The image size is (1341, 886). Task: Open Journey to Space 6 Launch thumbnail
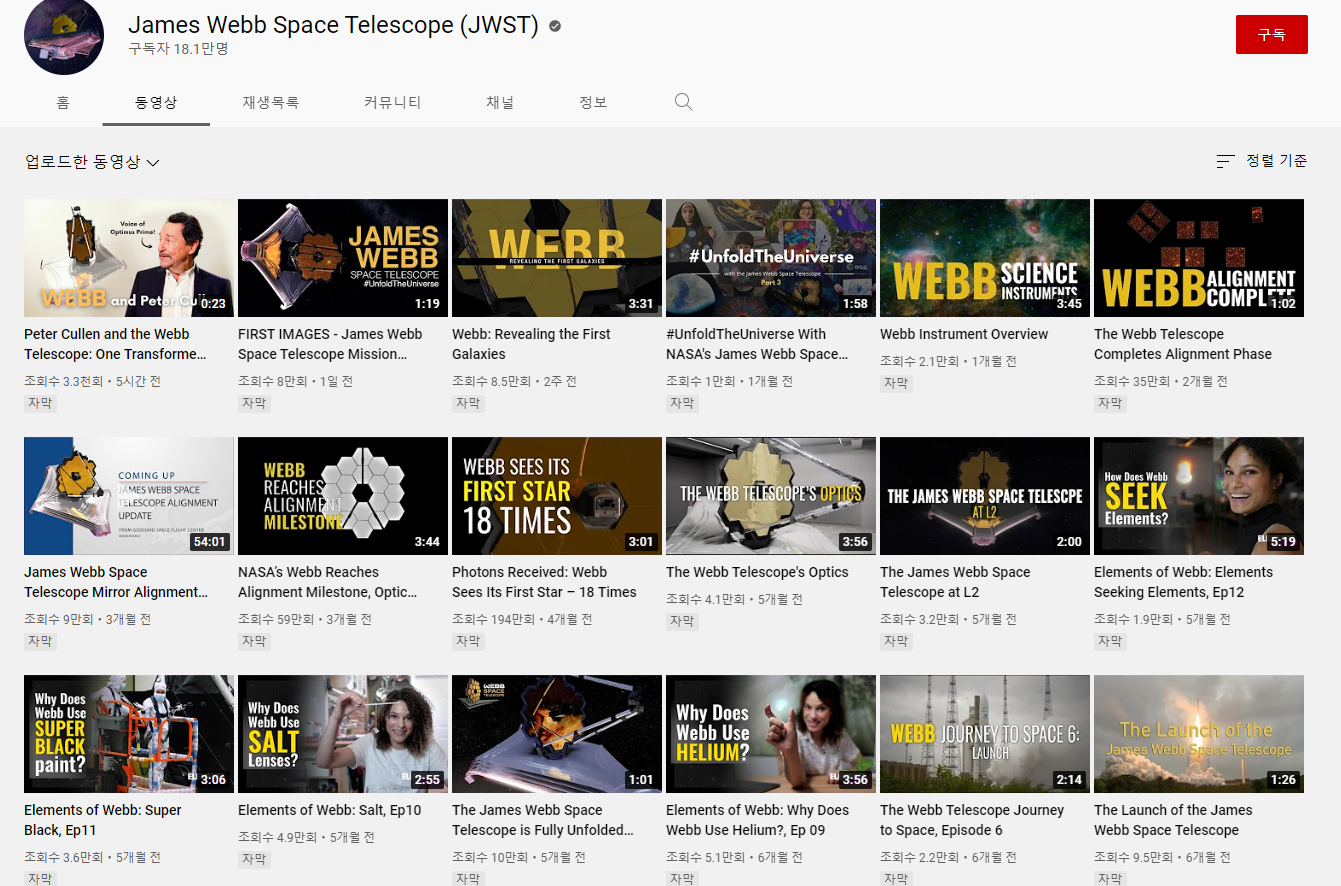(x=985, y=734)
